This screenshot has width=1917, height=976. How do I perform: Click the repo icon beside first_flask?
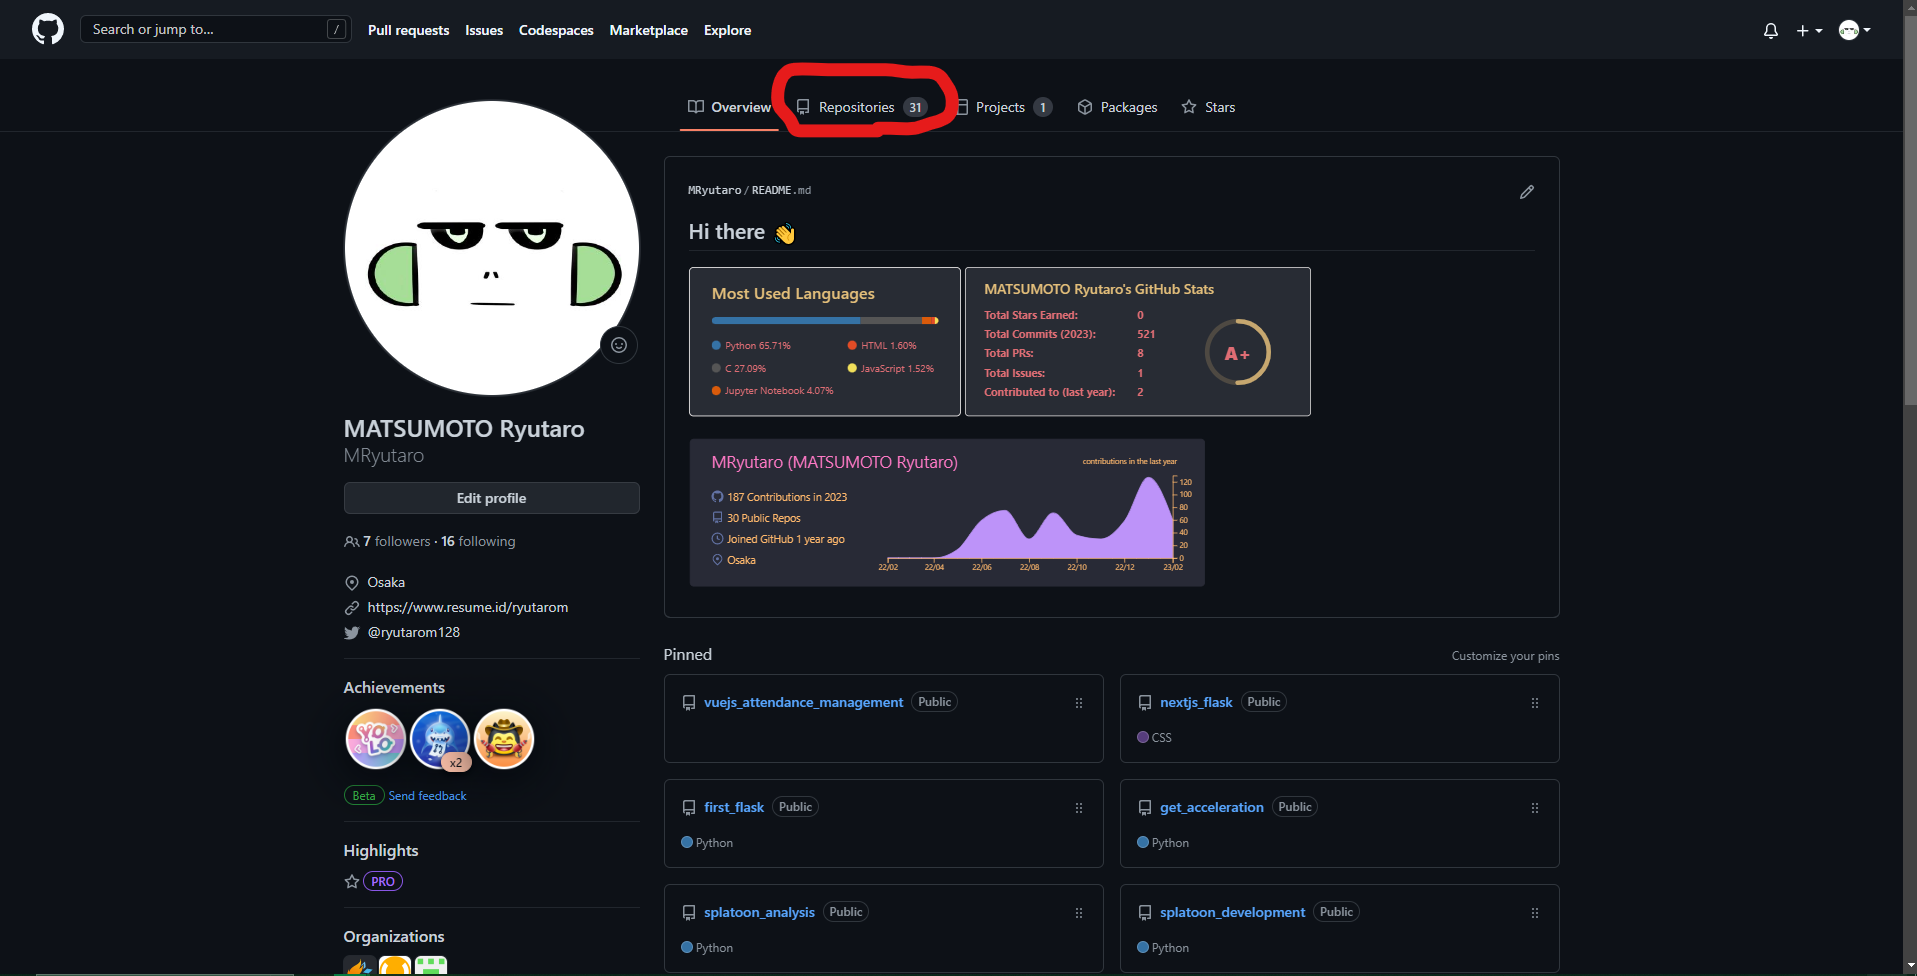coord(689,808)
